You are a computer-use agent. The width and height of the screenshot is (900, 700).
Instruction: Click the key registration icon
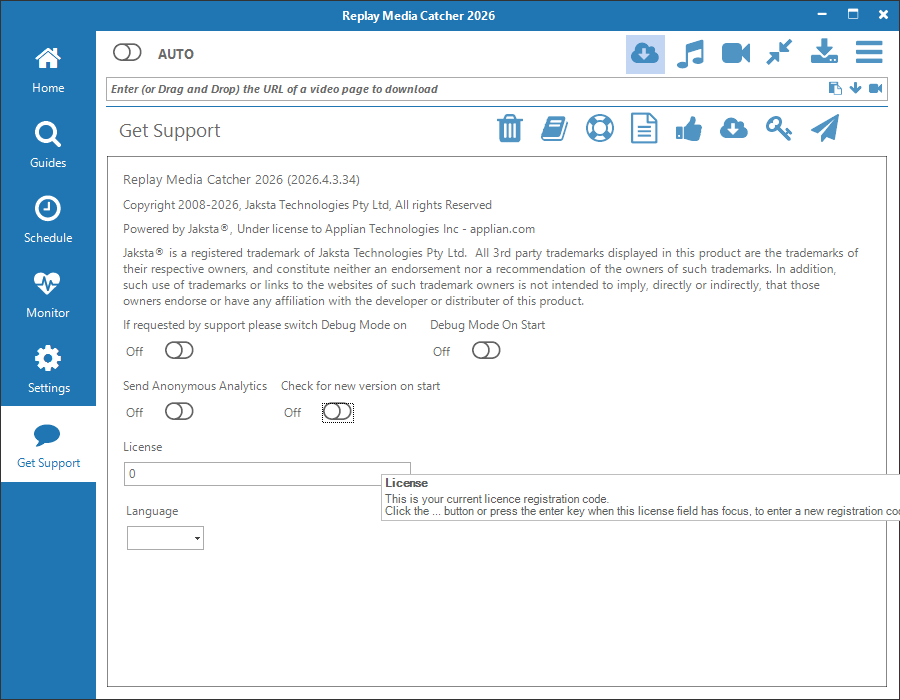click(x=779, y=128)
